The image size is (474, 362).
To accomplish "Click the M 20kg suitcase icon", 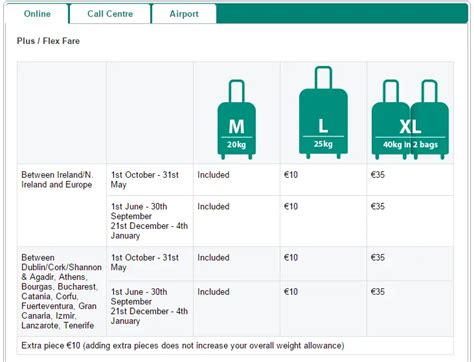I will click(x=237, y=120).
